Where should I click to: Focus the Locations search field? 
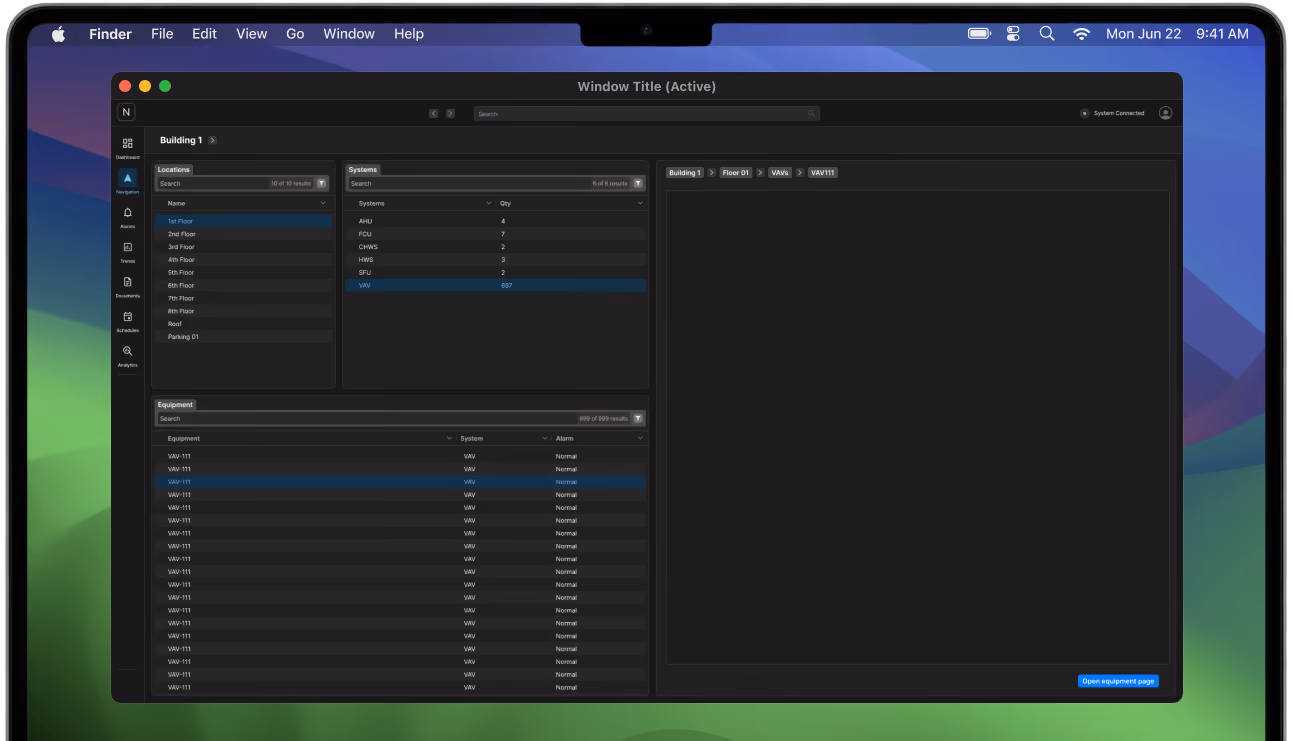[x=235, y=183]
